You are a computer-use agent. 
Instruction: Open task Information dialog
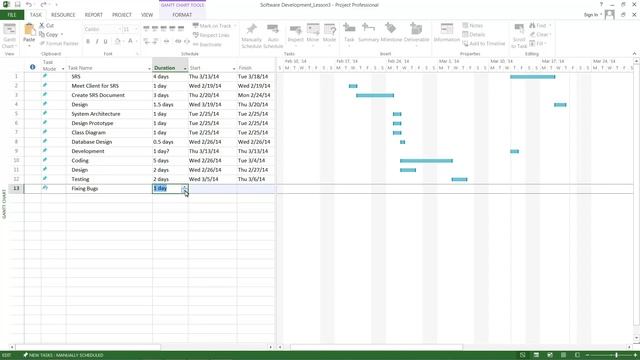(x=447, y=33)
